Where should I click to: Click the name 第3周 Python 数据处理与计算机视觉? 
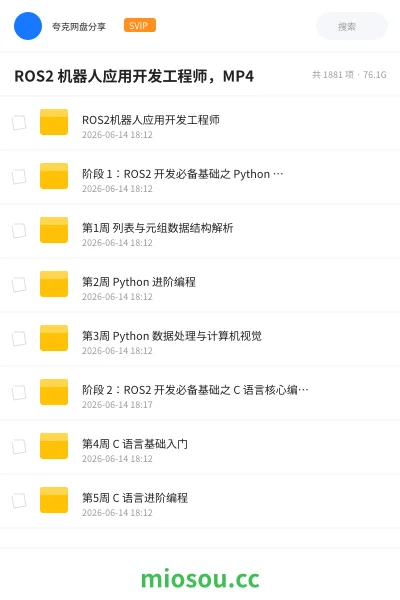pos(171,336)
